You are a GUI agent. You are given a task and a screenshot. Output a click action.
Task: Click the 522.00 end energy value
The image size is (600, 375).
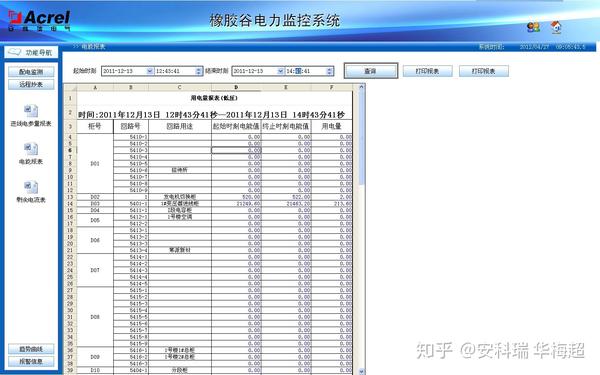(x=286, y=197)
